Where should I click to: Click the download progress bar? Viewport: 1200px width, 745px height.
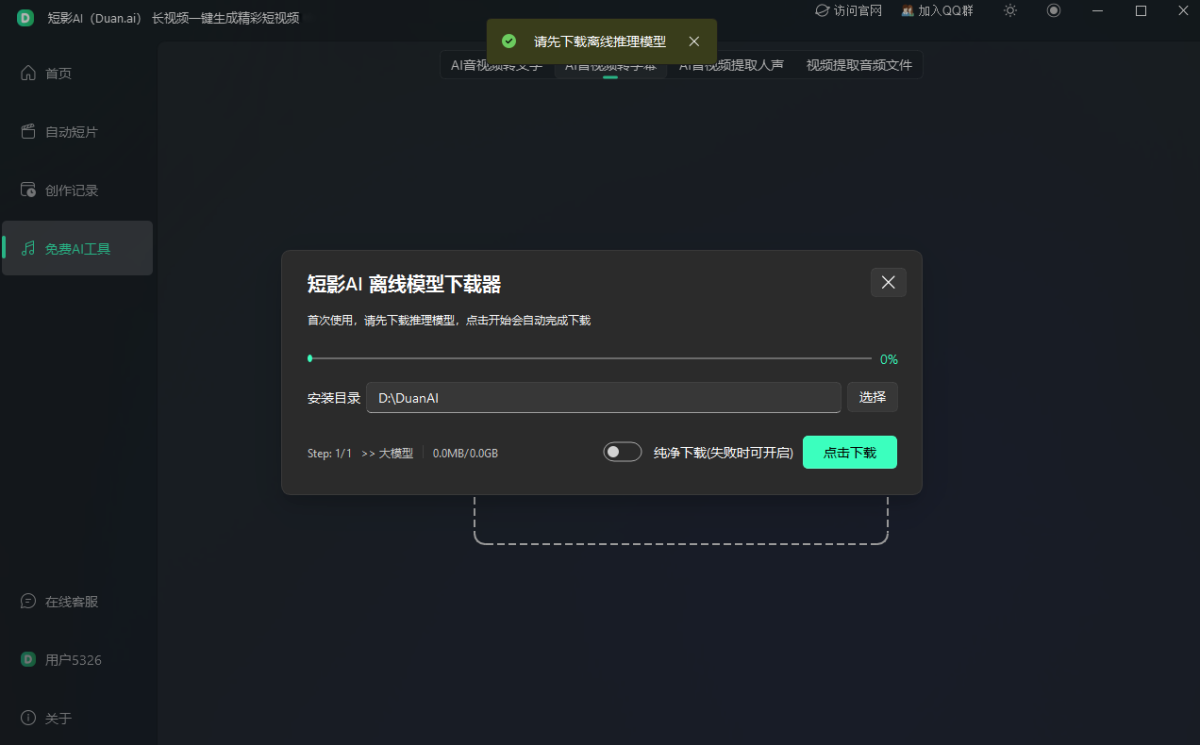[x=590, y=358]
